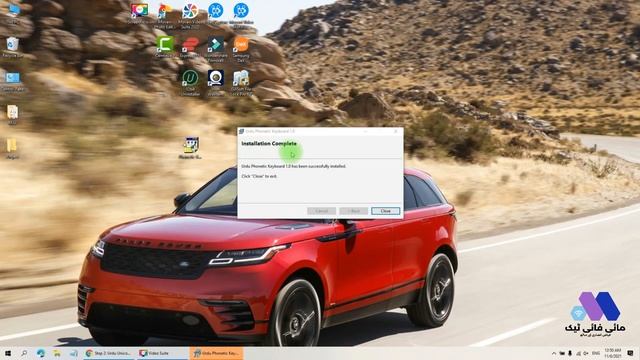Select the IObit Uninstaller desktop icon
640x360 pixels.
(x=190, y=82)
